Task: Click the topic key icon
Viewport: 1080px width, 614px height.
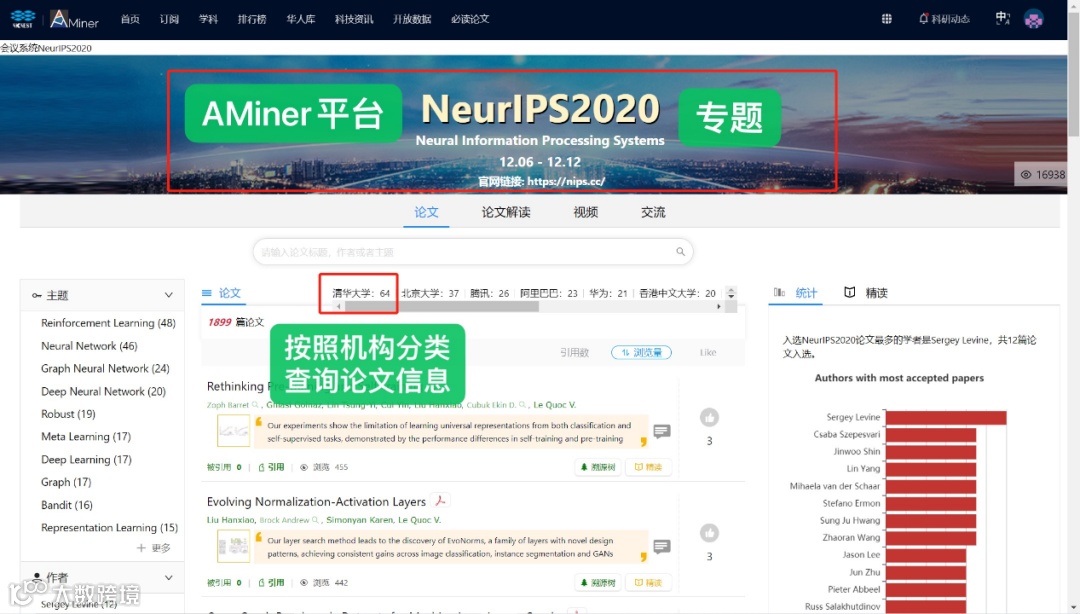Action: point(37,296)
